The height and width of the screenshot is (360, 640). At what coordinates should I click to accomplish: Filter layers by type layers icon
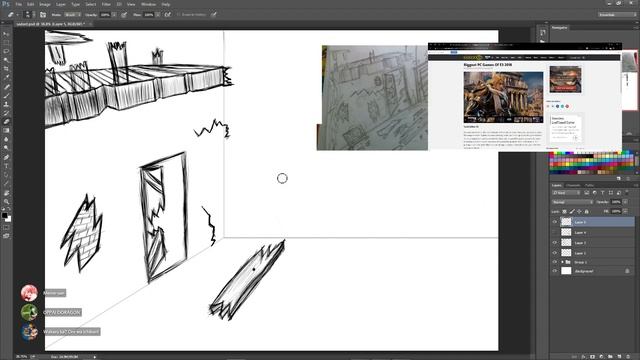[602, 193]
